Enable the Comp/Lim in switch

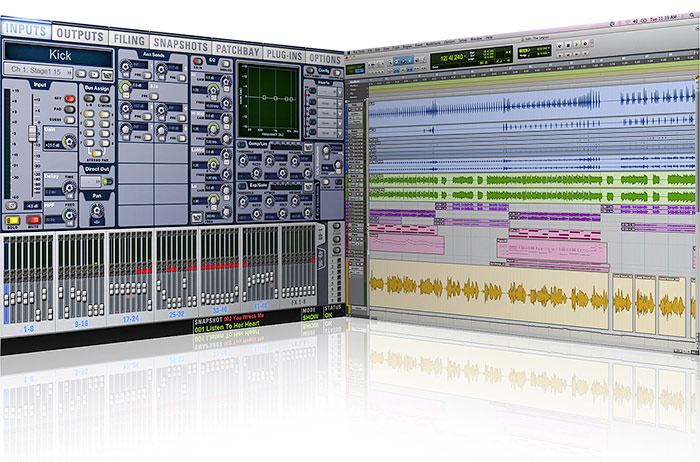242,145
